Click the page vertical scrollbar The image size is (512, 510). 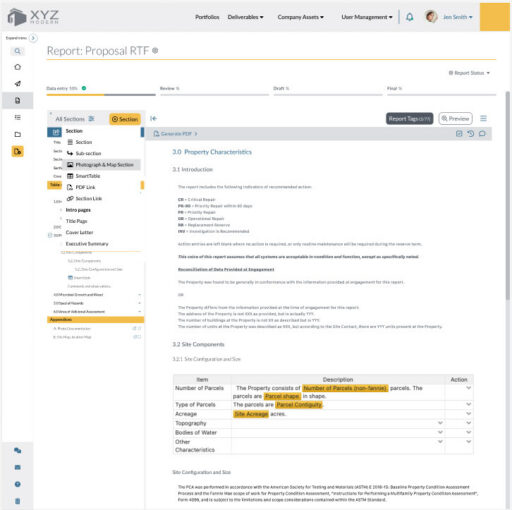coord(508,195)
